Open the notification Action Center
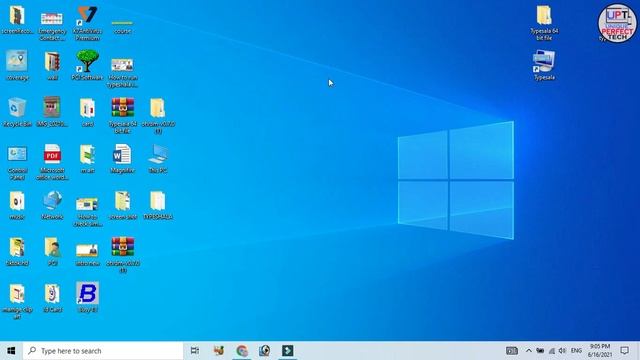 coord(624,351)
